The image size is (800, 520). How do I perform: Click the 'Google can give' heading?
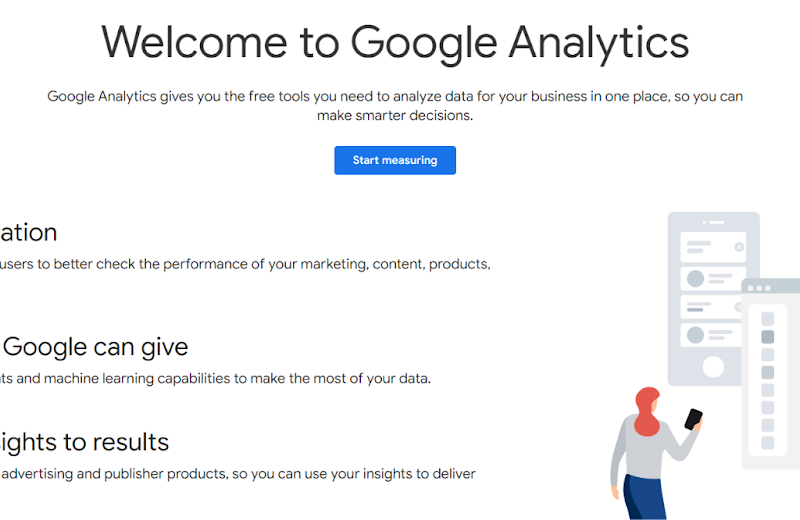[x=95, y=347]
